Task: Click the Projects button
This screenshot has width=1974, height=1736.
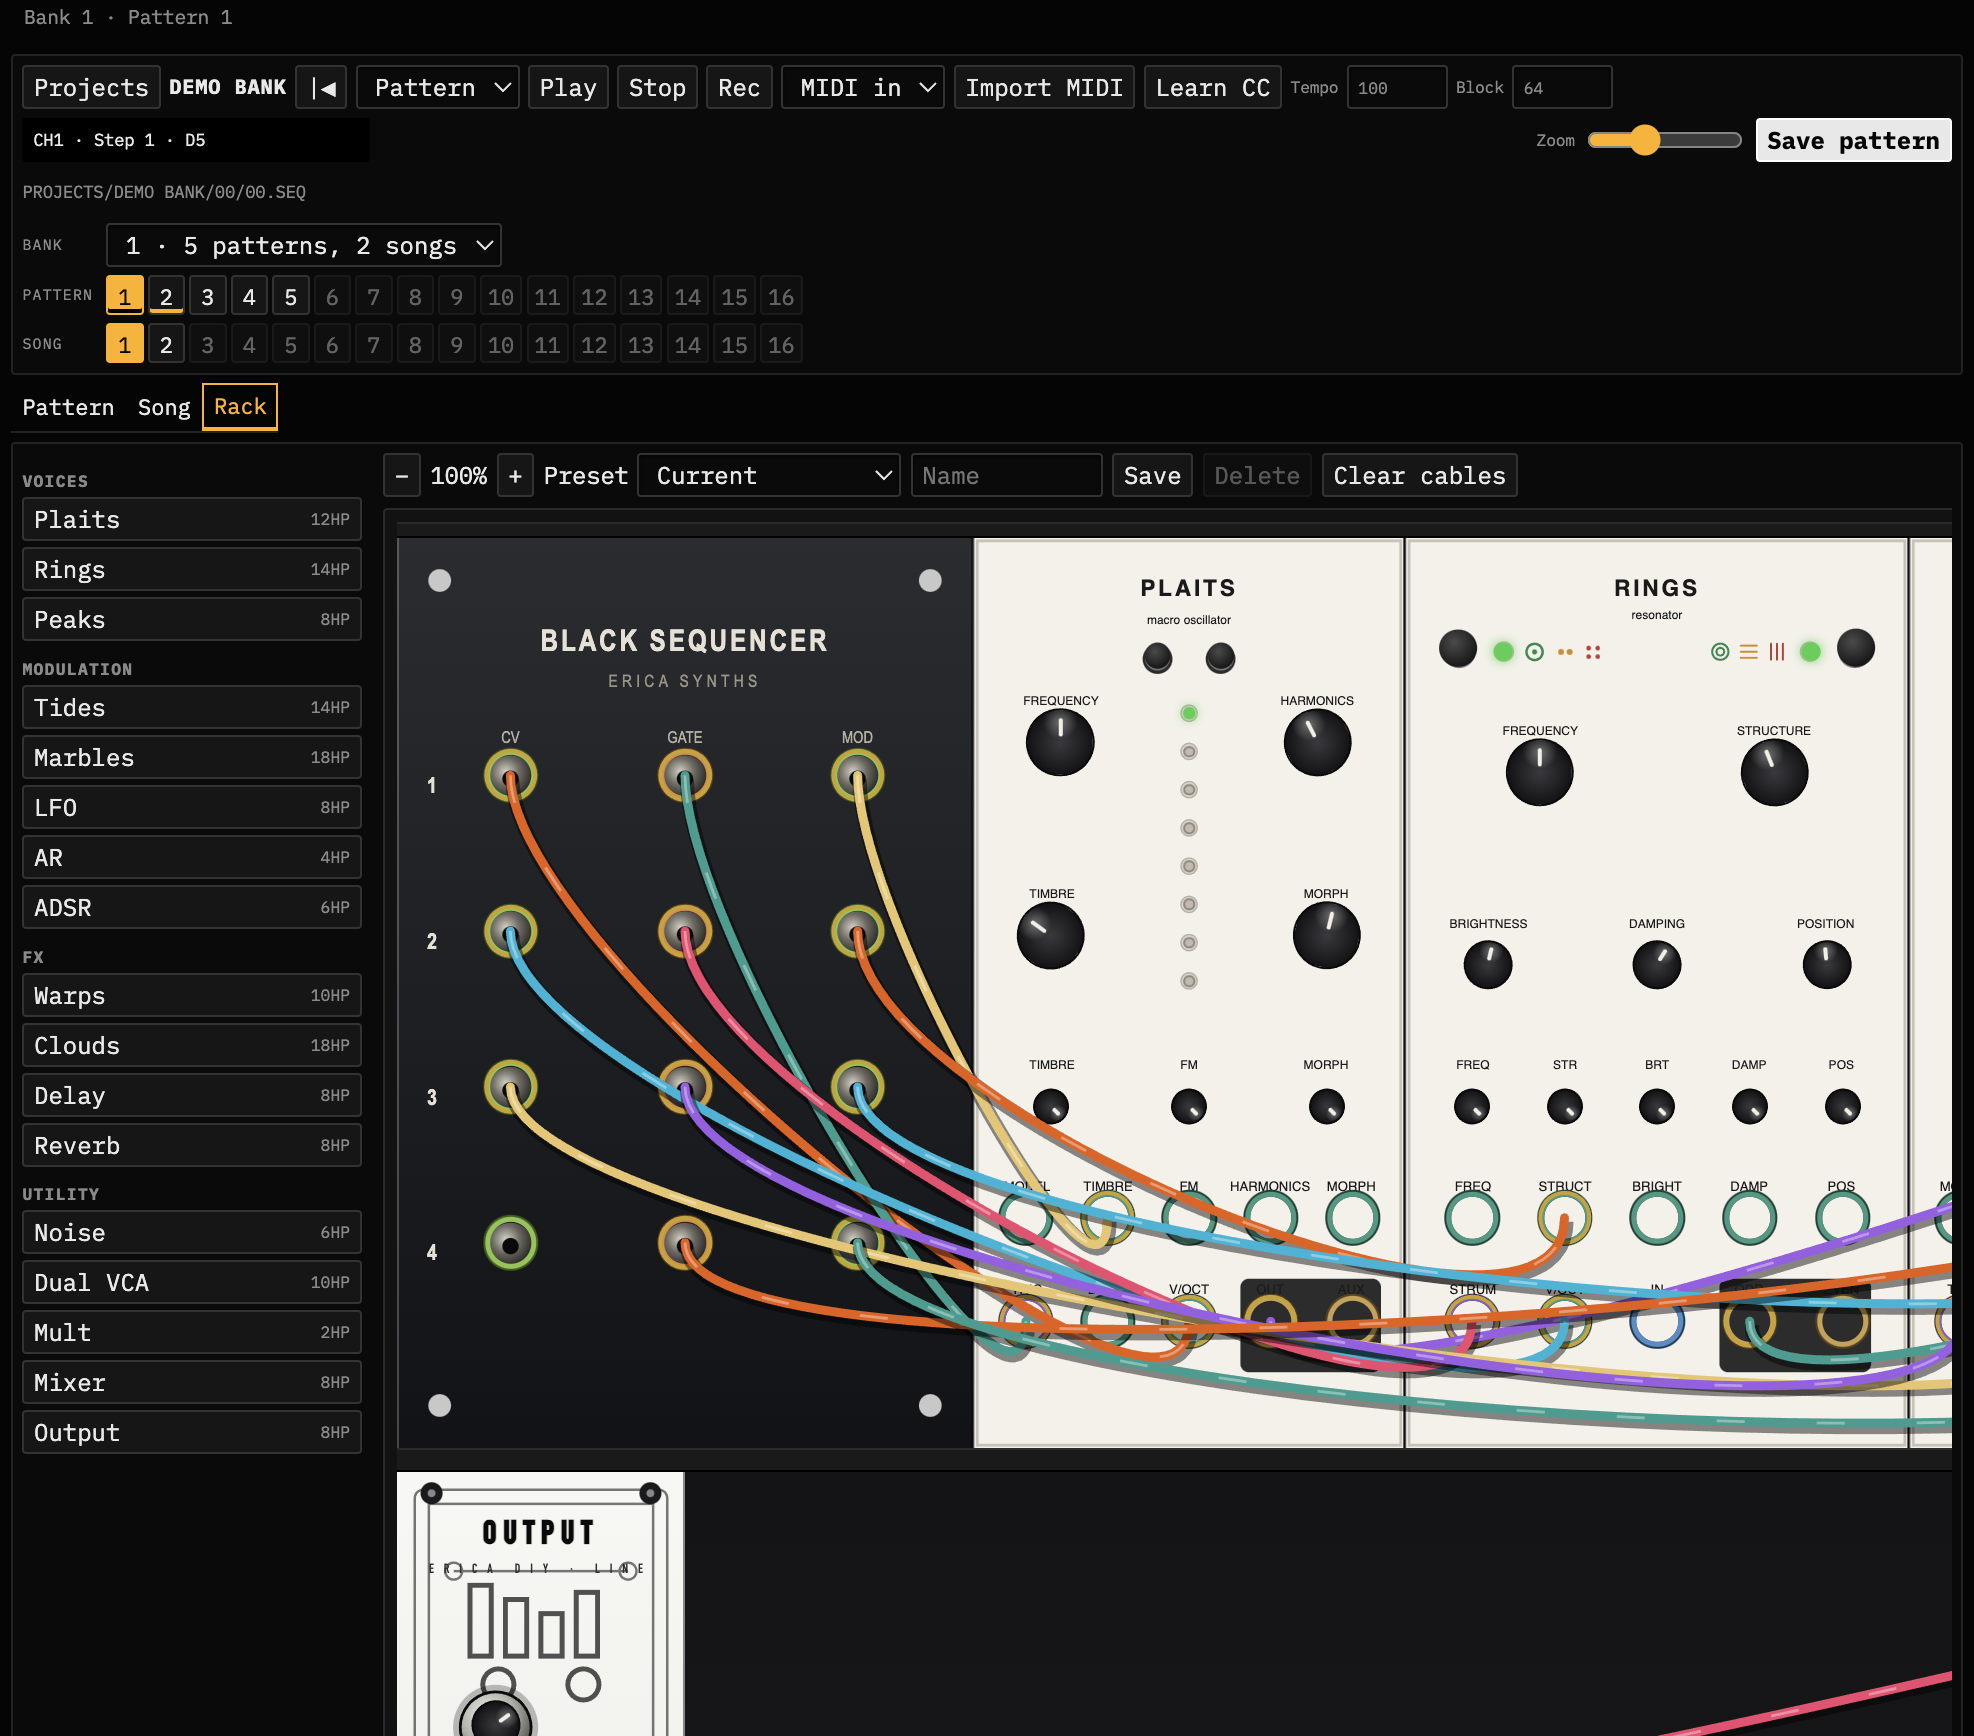Action: 91,88
